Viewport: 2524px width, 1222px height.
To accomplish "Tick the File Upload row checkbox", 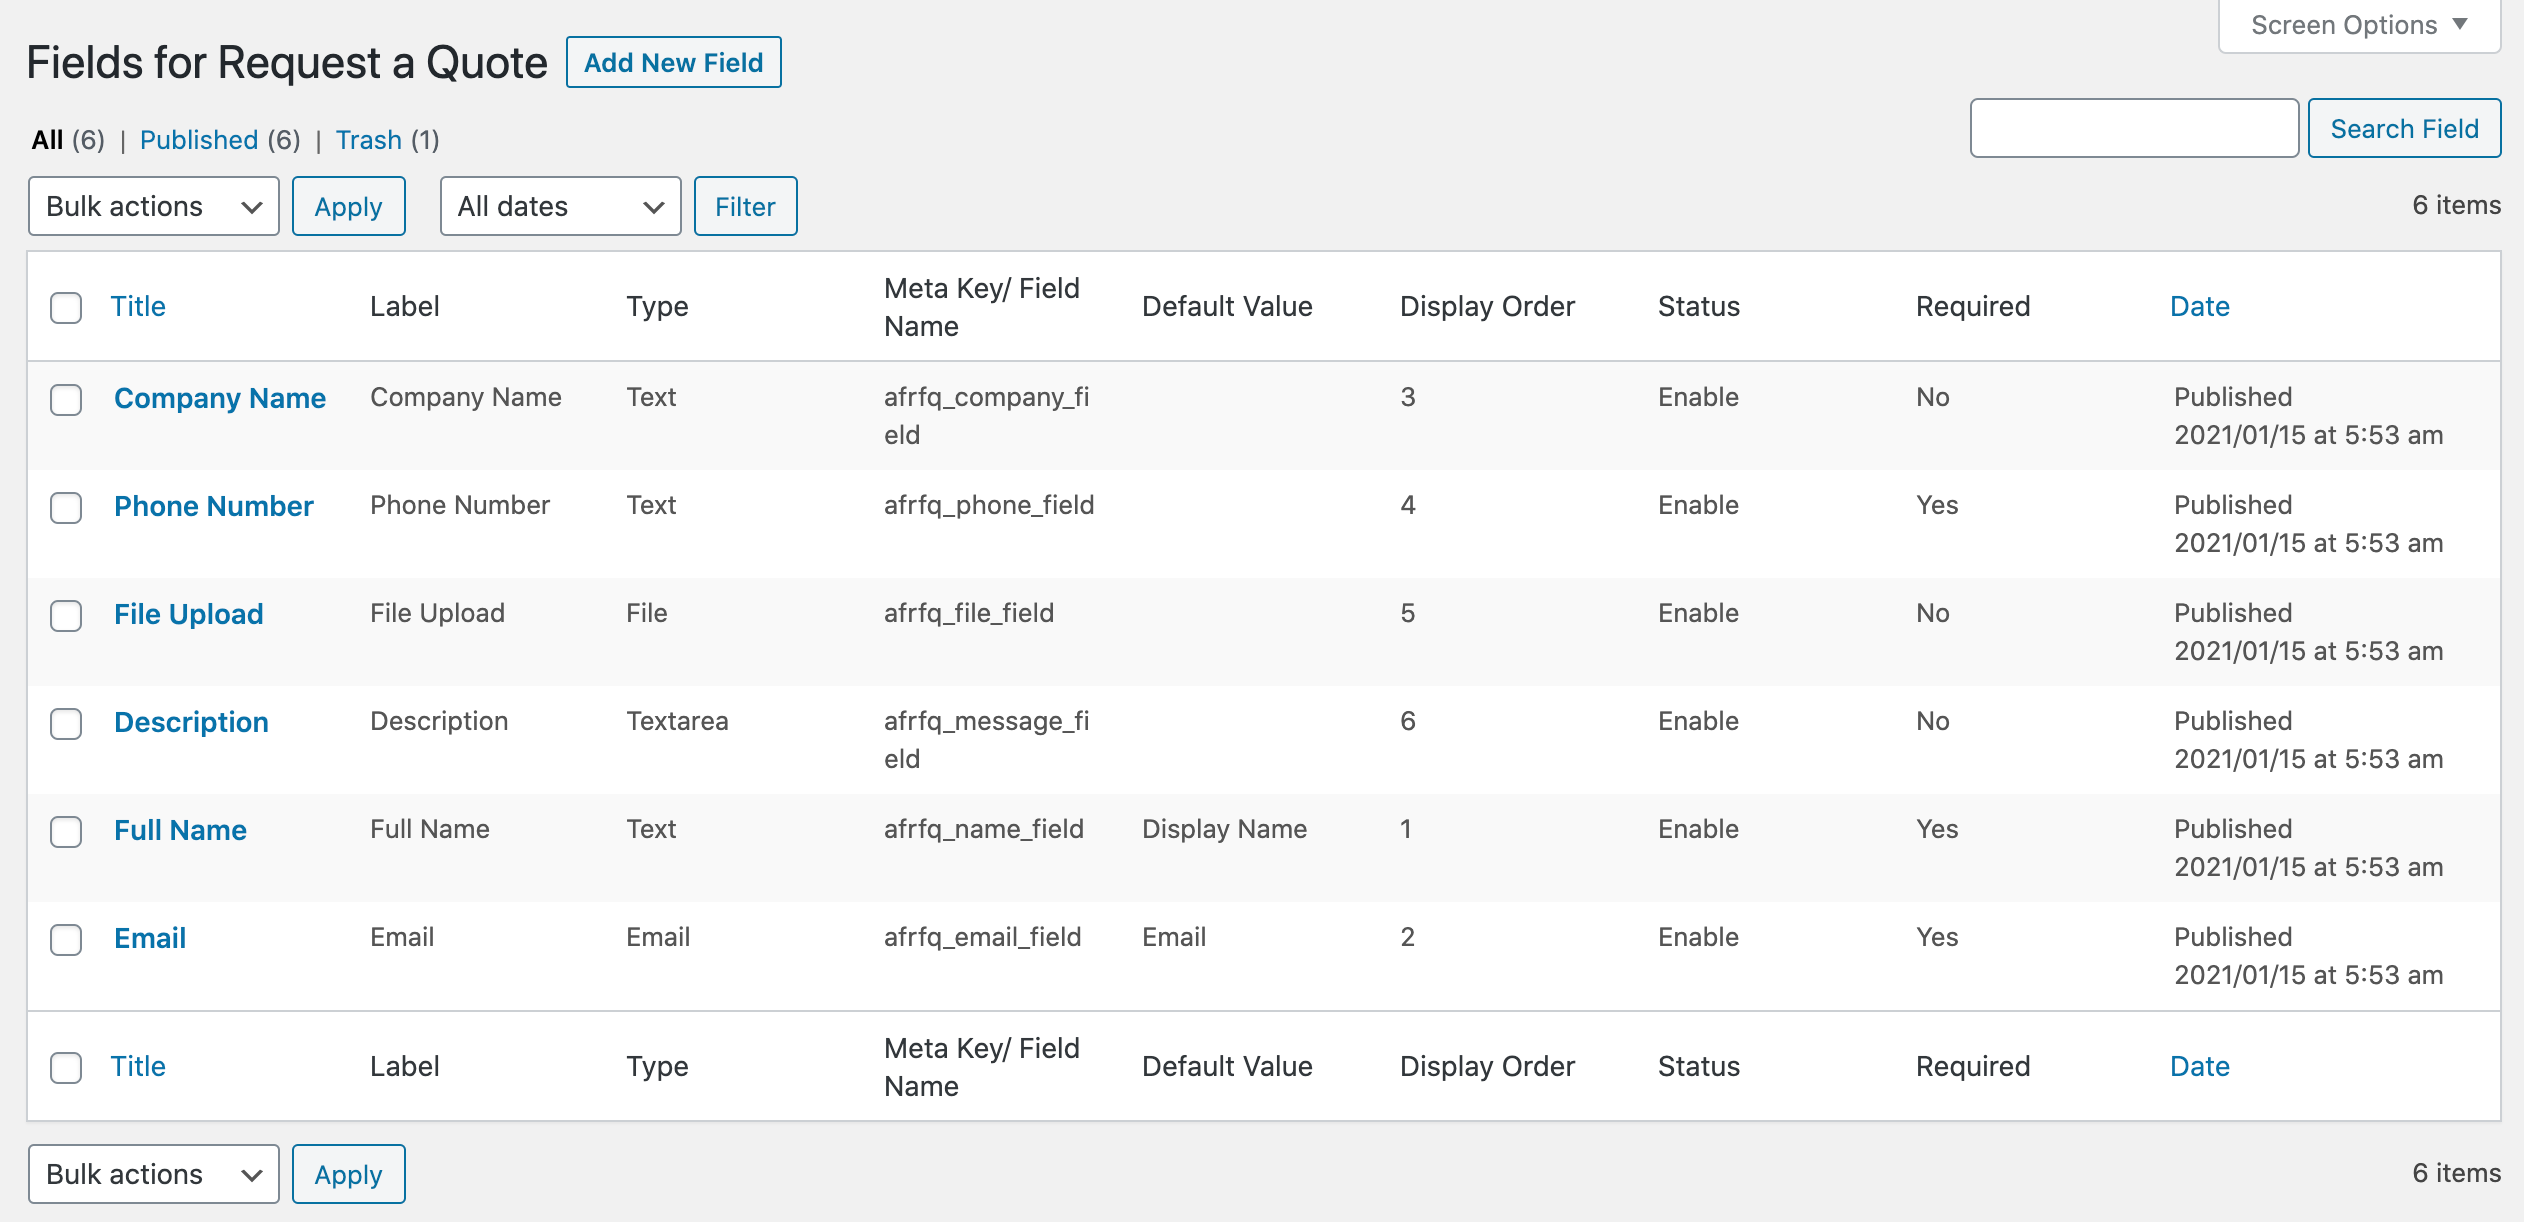I will tap(66, 615).
